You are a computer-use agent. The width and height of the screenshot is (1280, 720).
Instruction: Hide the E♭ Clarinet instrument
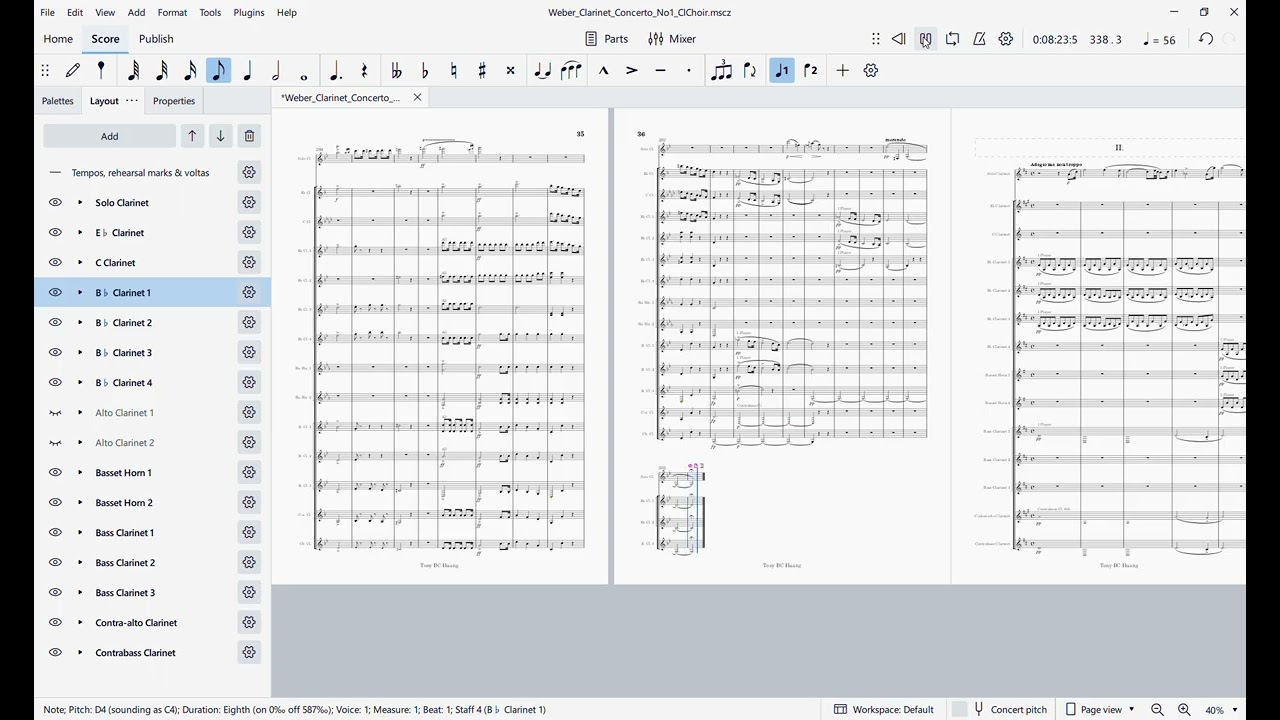click(x=55, y=232)
